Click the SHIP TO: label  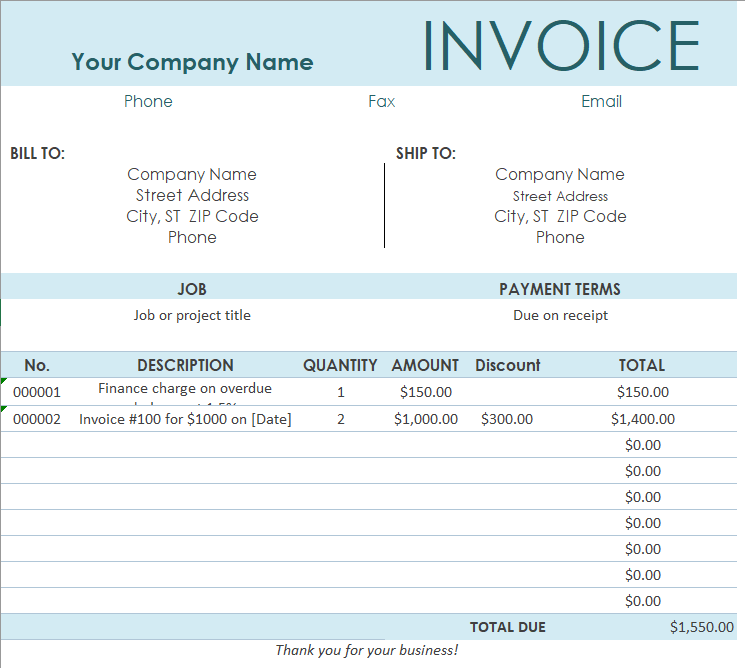426,153
